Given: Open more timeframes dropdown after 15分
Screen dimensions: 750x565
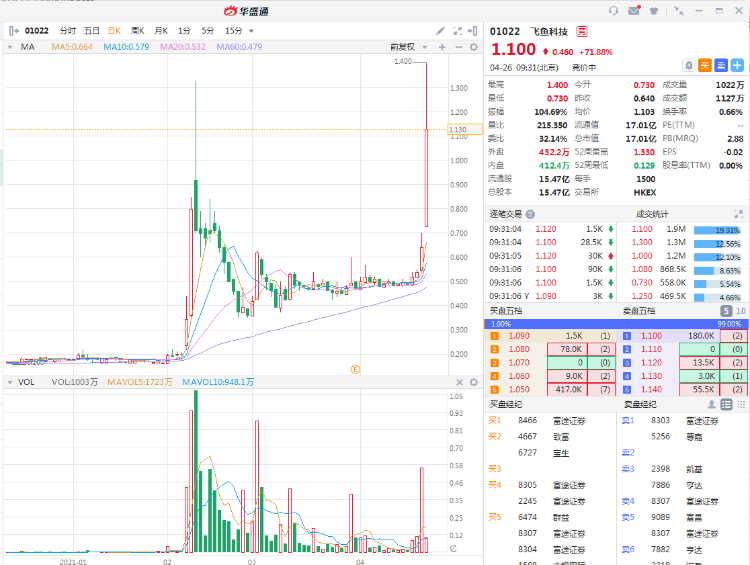Looking at the screenshot, I should tap(251, 32).
